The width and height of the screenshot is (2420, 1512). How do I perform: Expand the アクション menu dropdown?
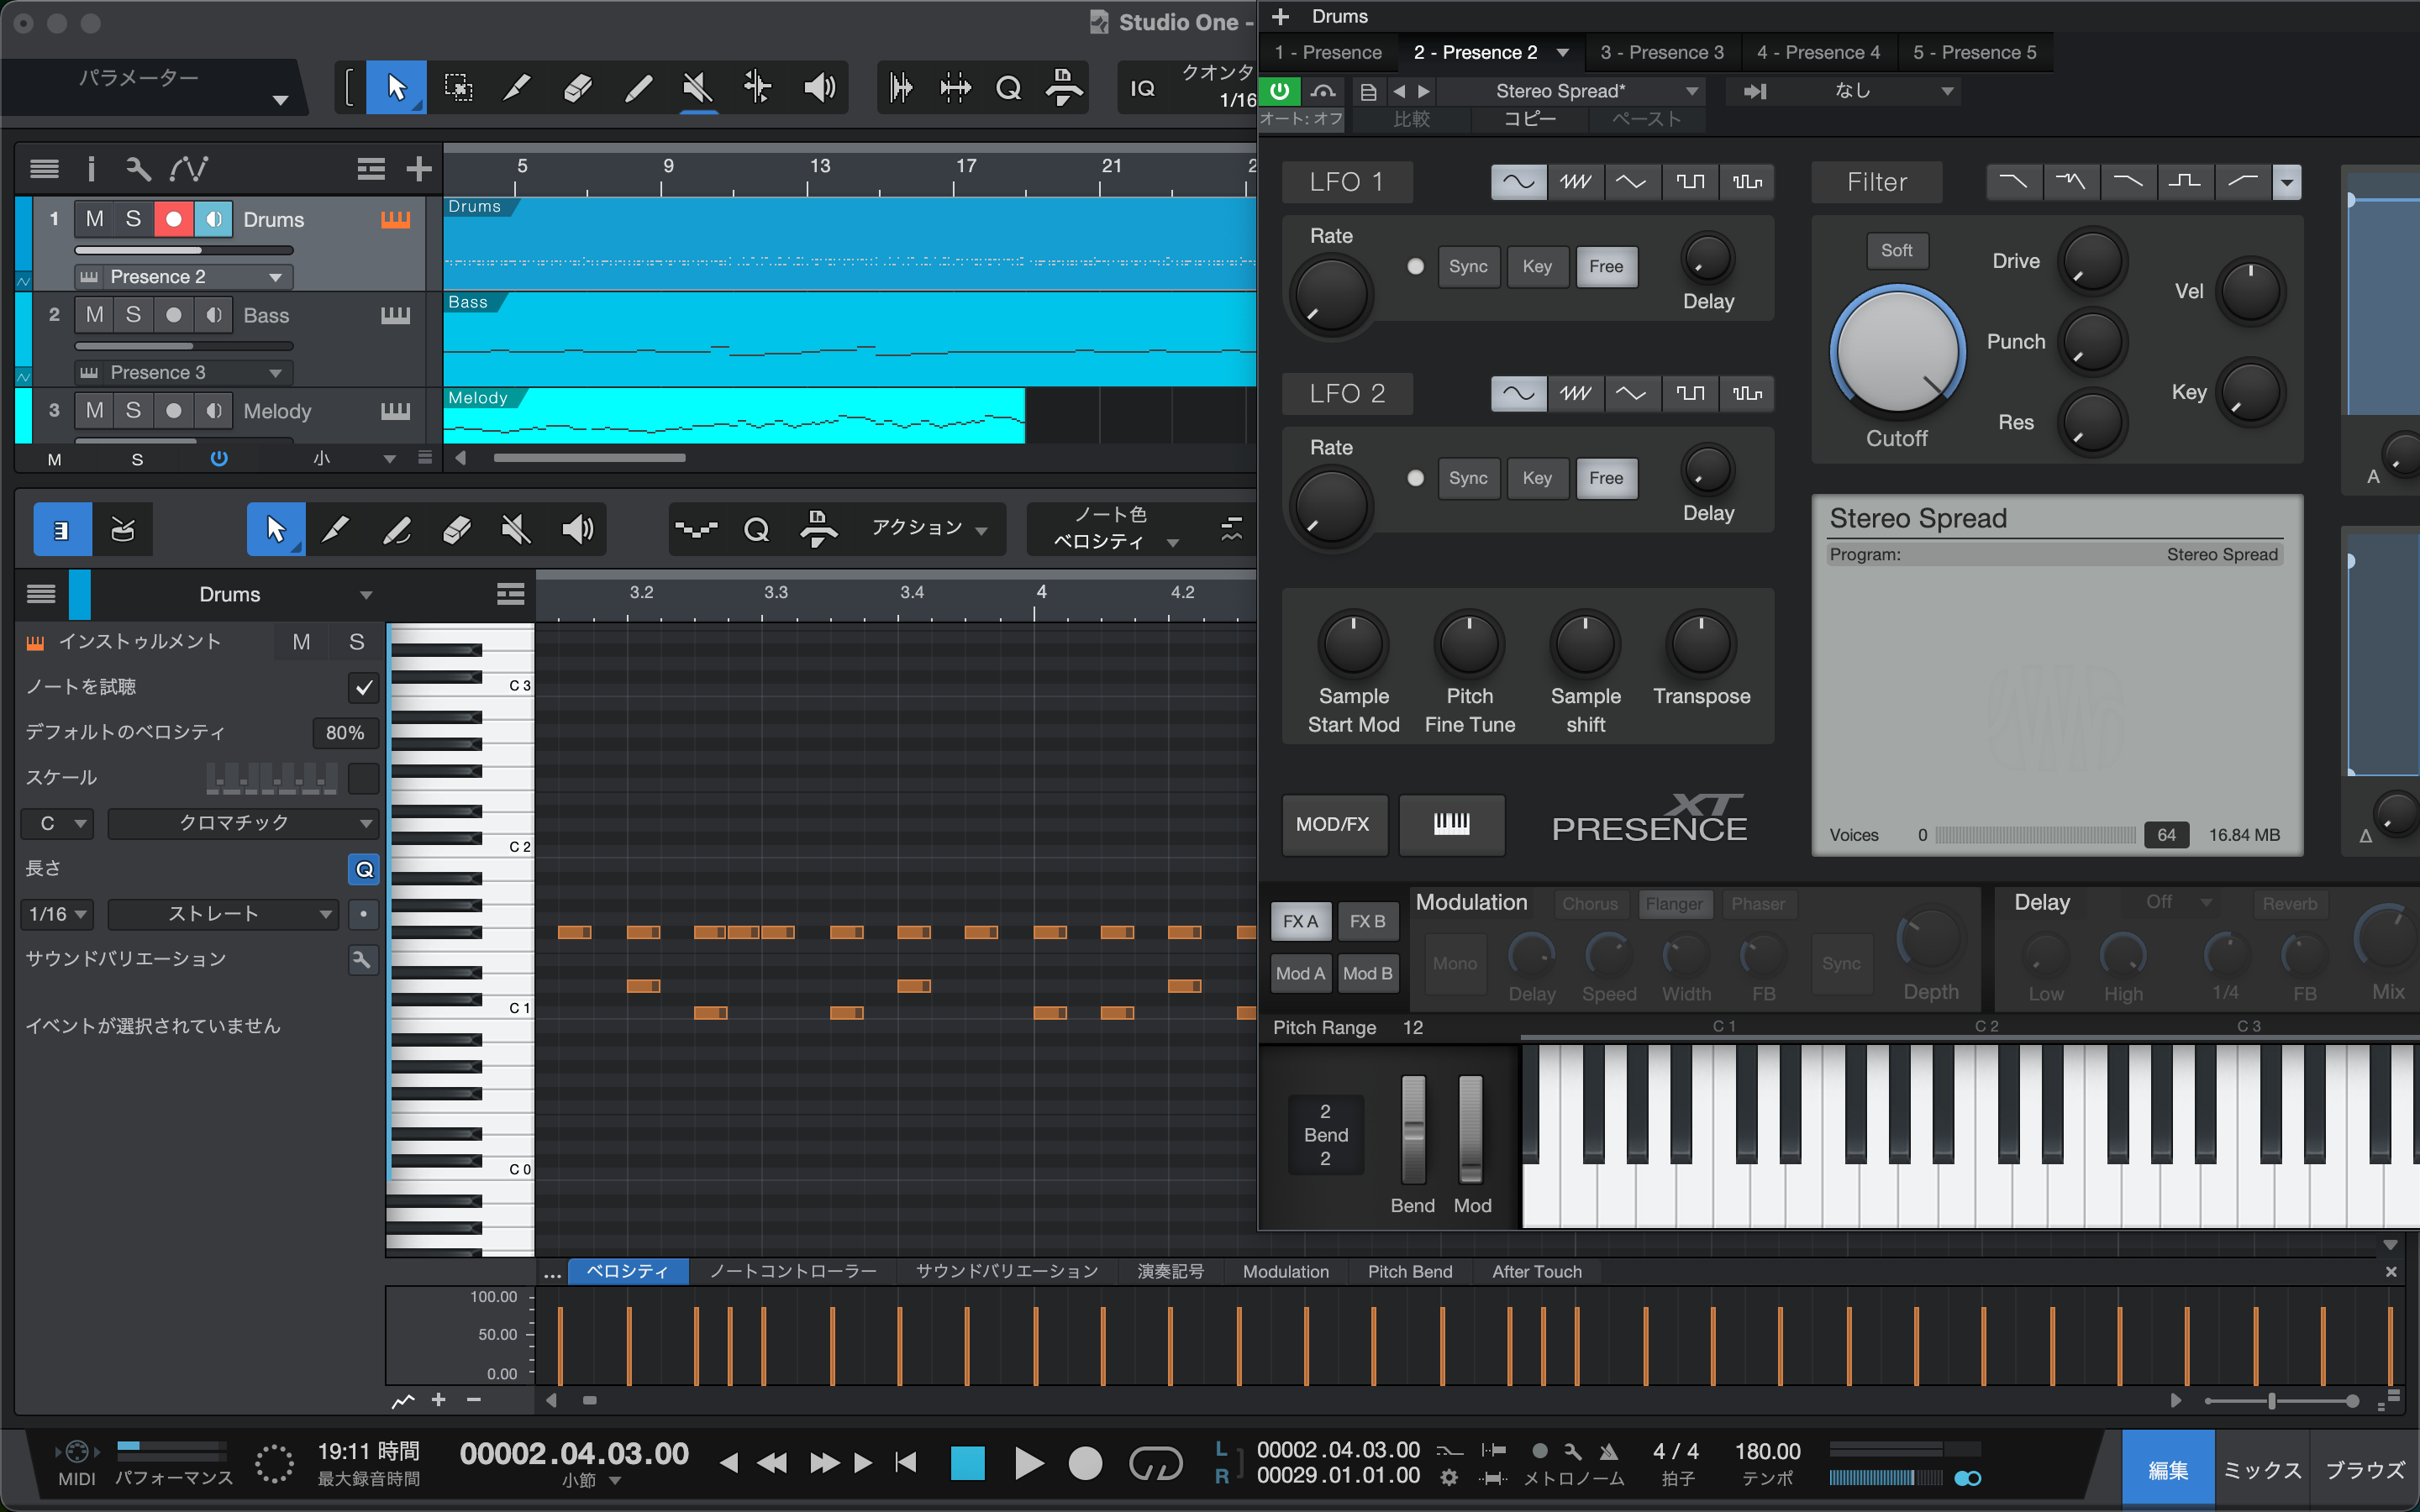929,528
